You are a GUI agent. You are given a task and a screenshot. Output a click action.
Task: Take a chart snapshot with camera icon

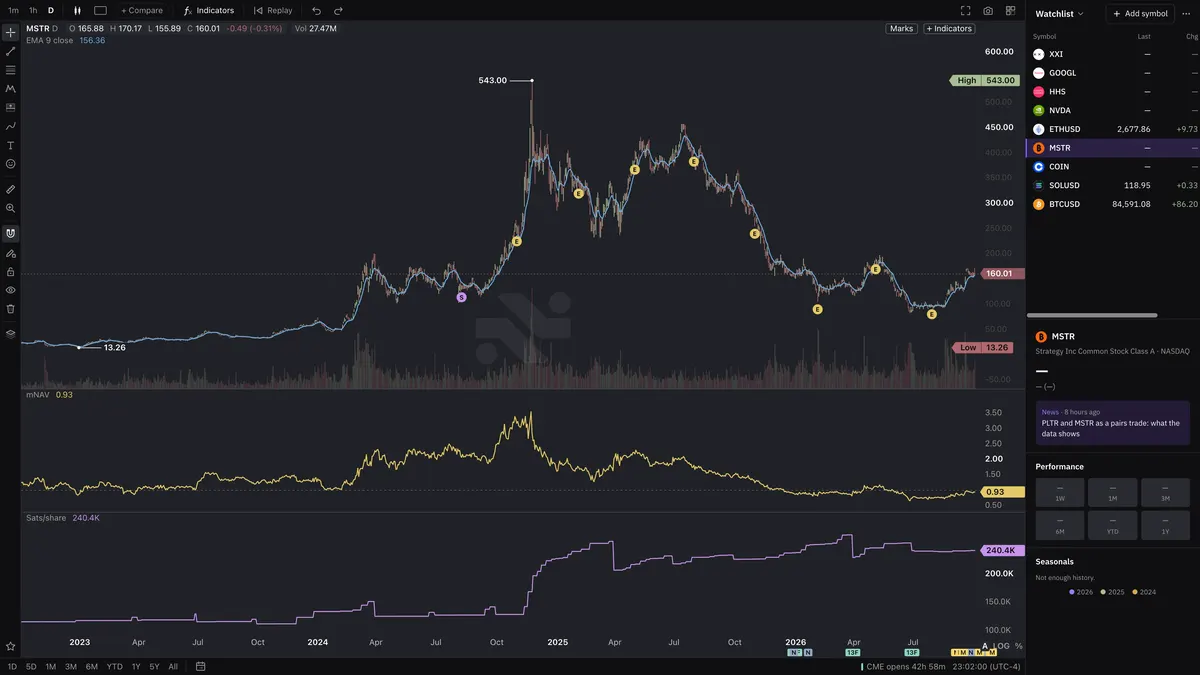(988, 10)
